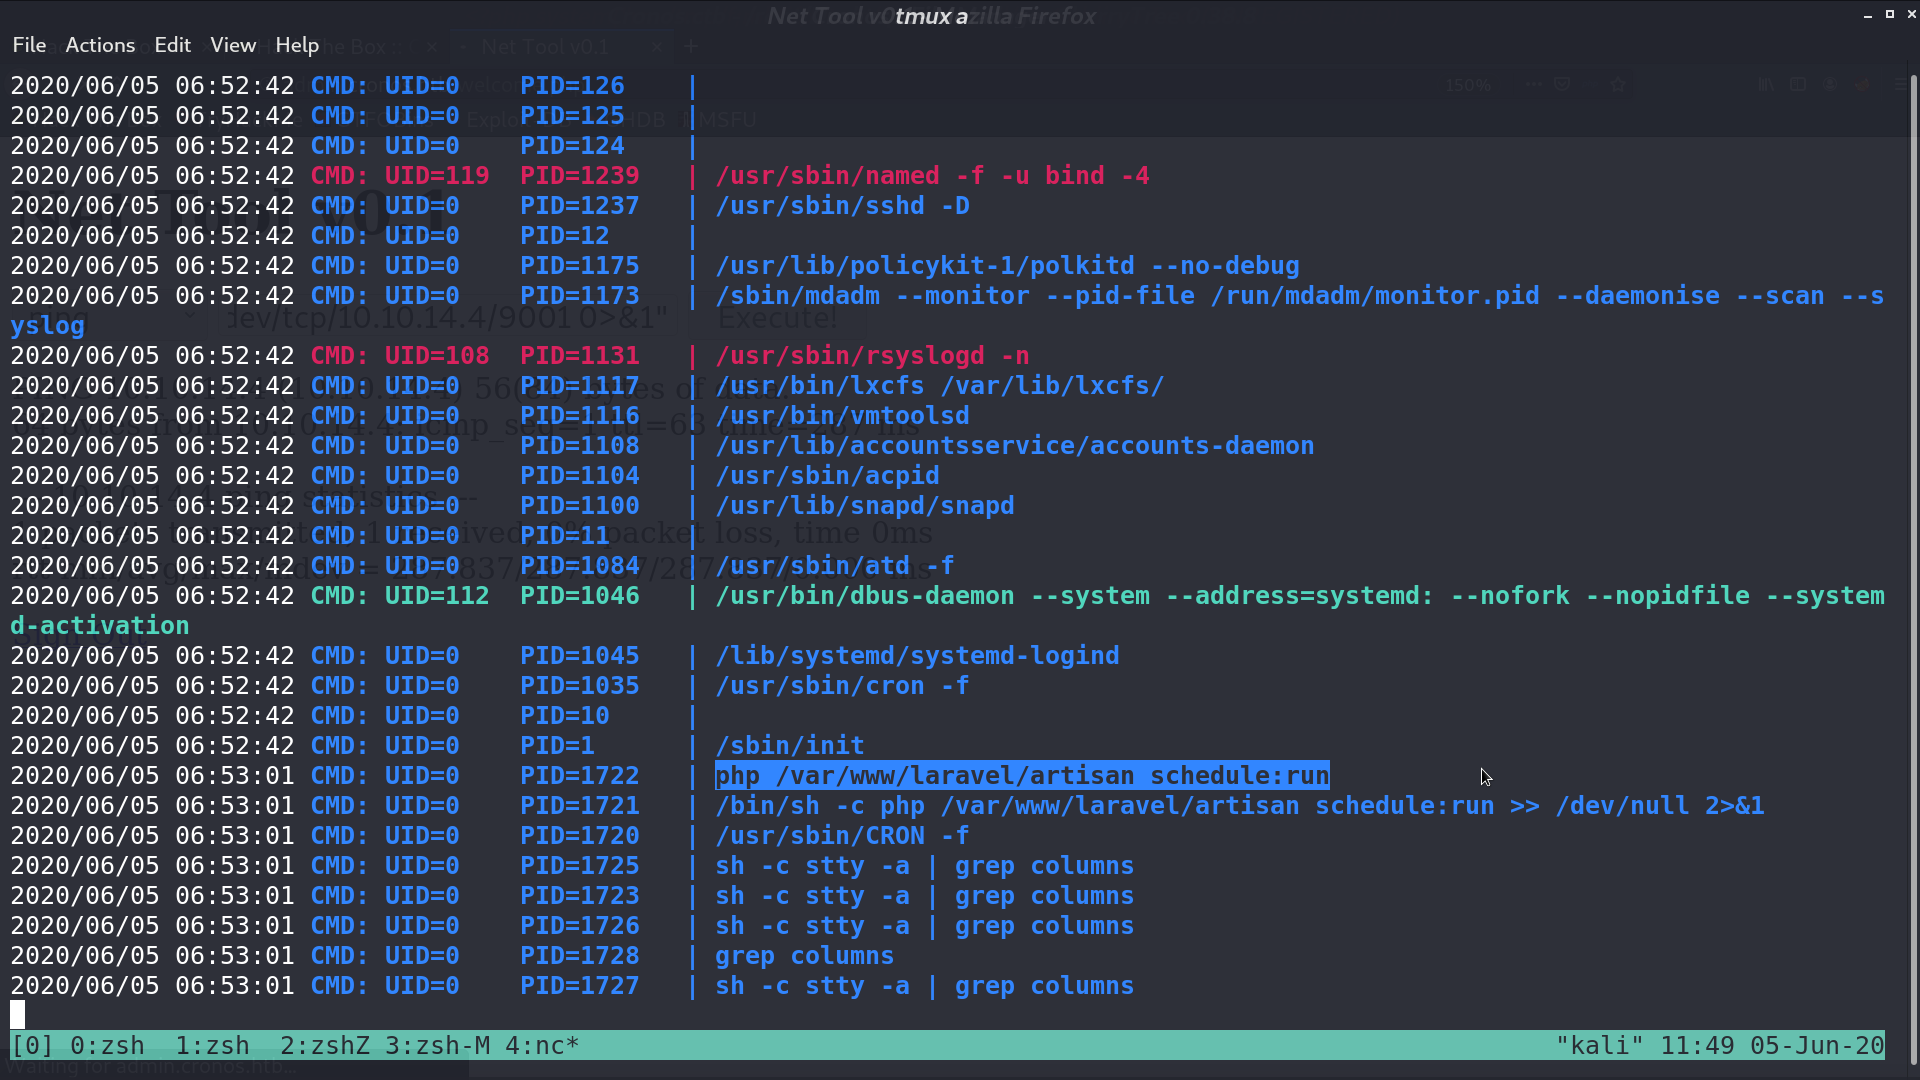The height and width of the screenshot is (1080, 1920).
Task: Click the stty command on PID=1727 line
Action: 925,986
